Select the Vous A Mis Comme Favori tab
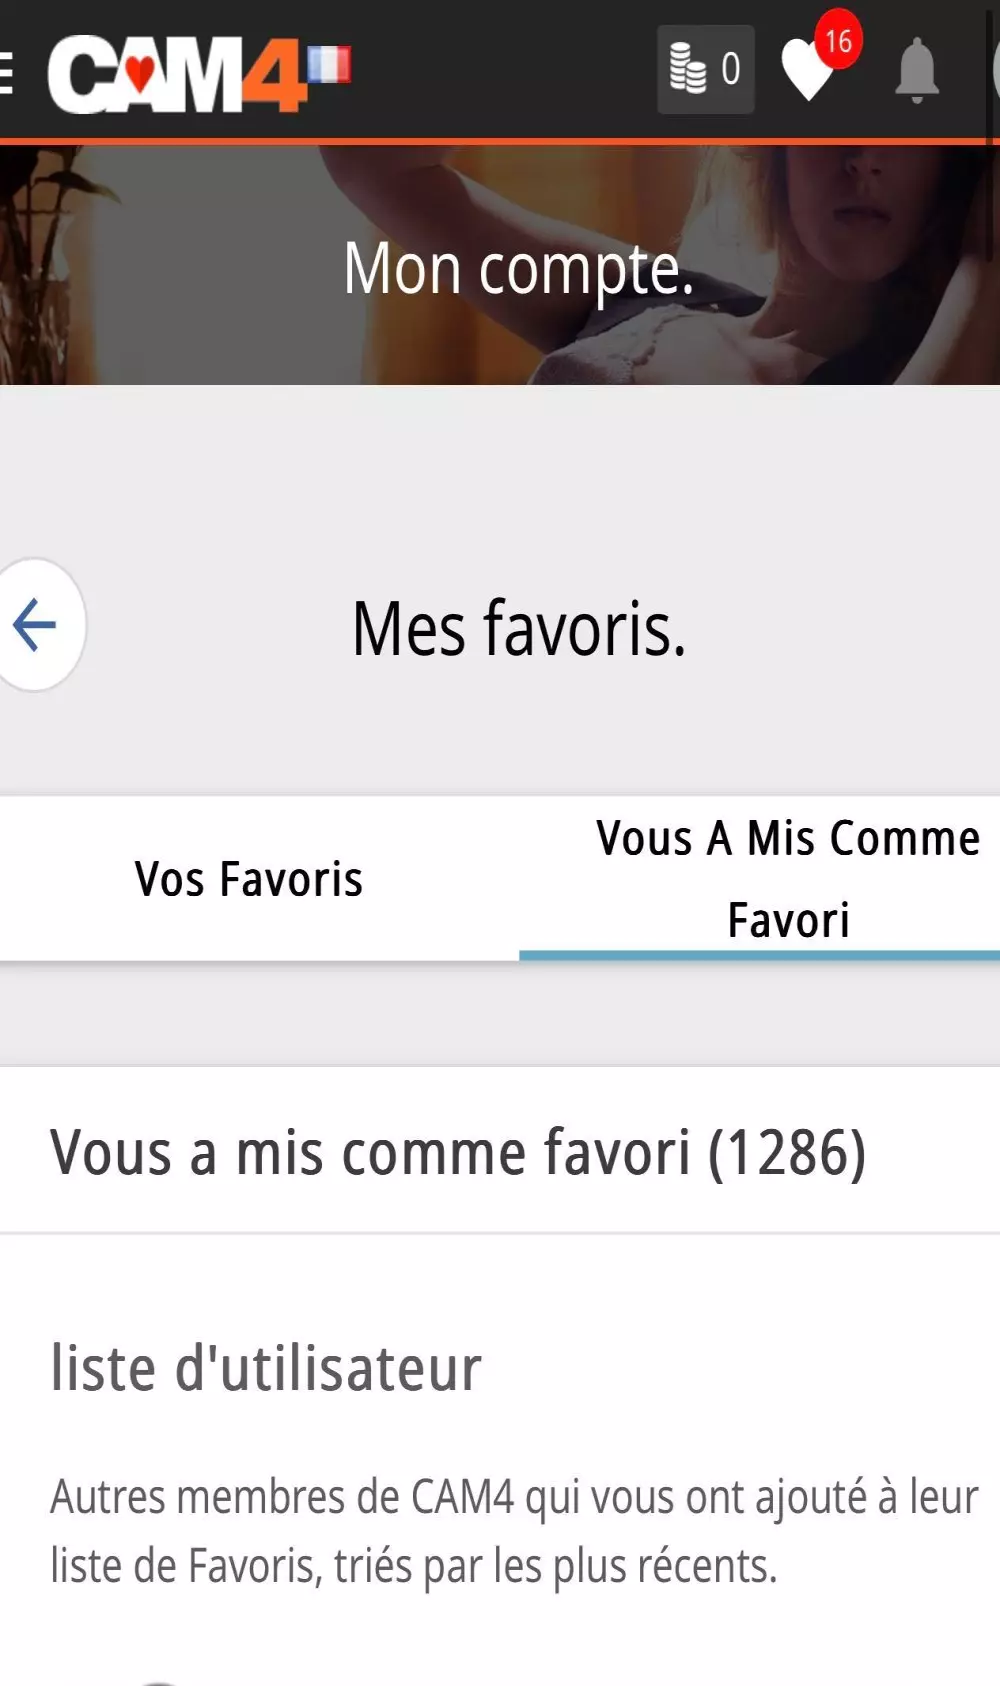 coord(788,878)
